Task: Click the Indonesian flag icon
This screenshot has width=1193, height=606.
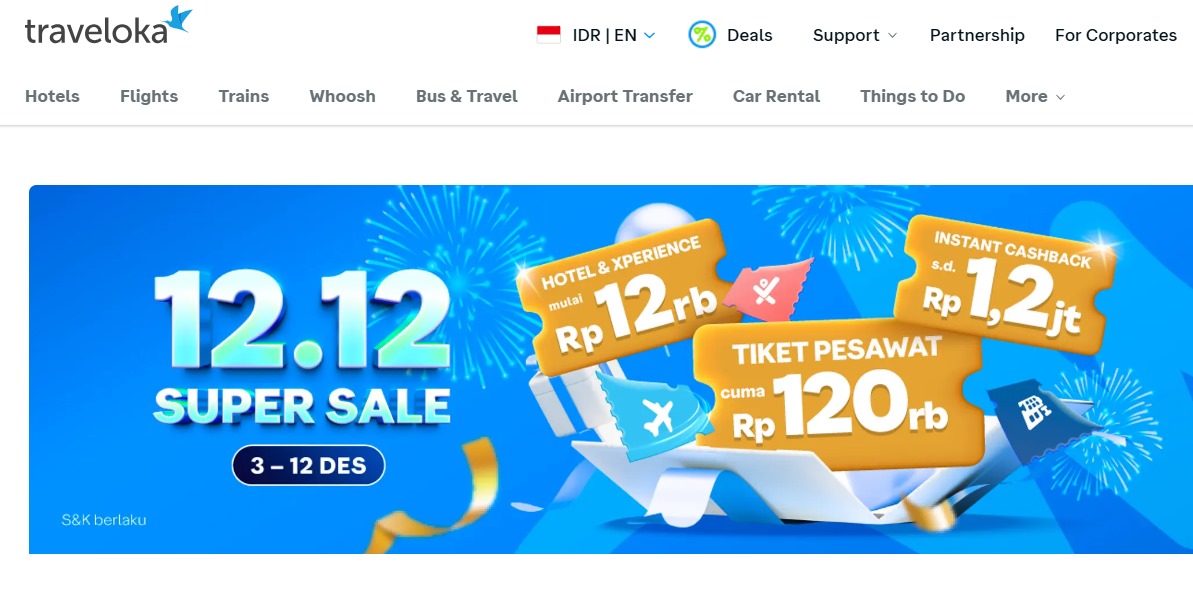Action: [549, 35]
